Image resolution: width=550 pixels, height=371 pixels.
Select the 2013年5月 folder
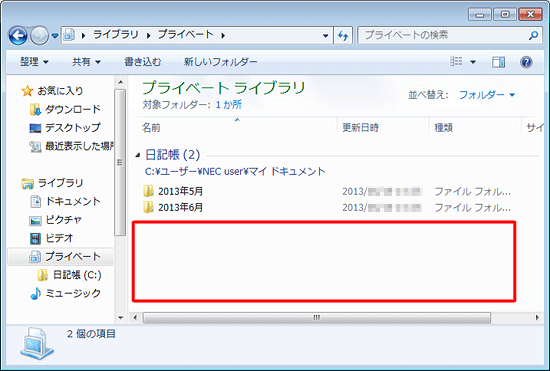point(180,191)
